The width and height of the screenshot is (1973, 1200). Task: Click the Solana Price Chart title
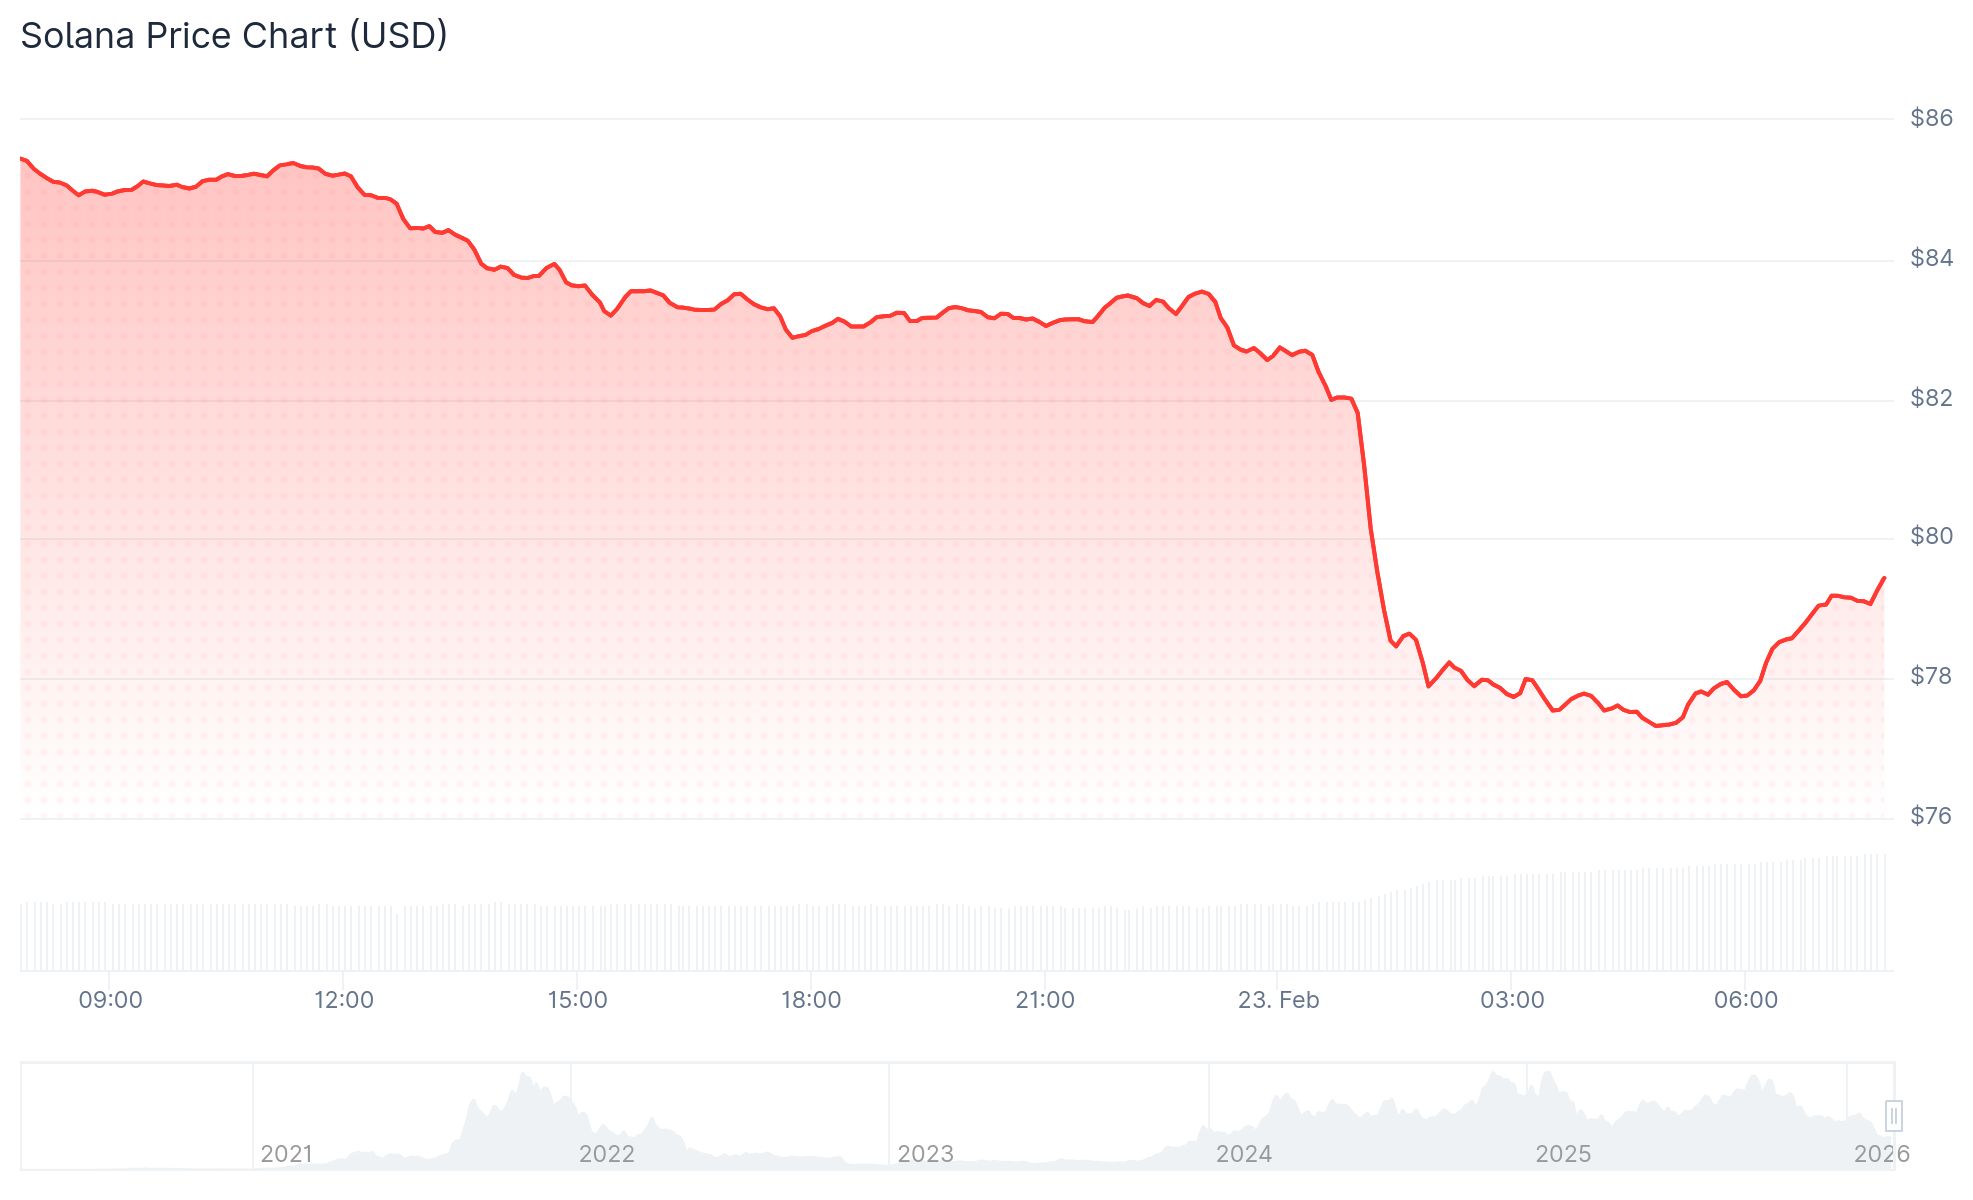pyautogui.click(x=234, y=36)
